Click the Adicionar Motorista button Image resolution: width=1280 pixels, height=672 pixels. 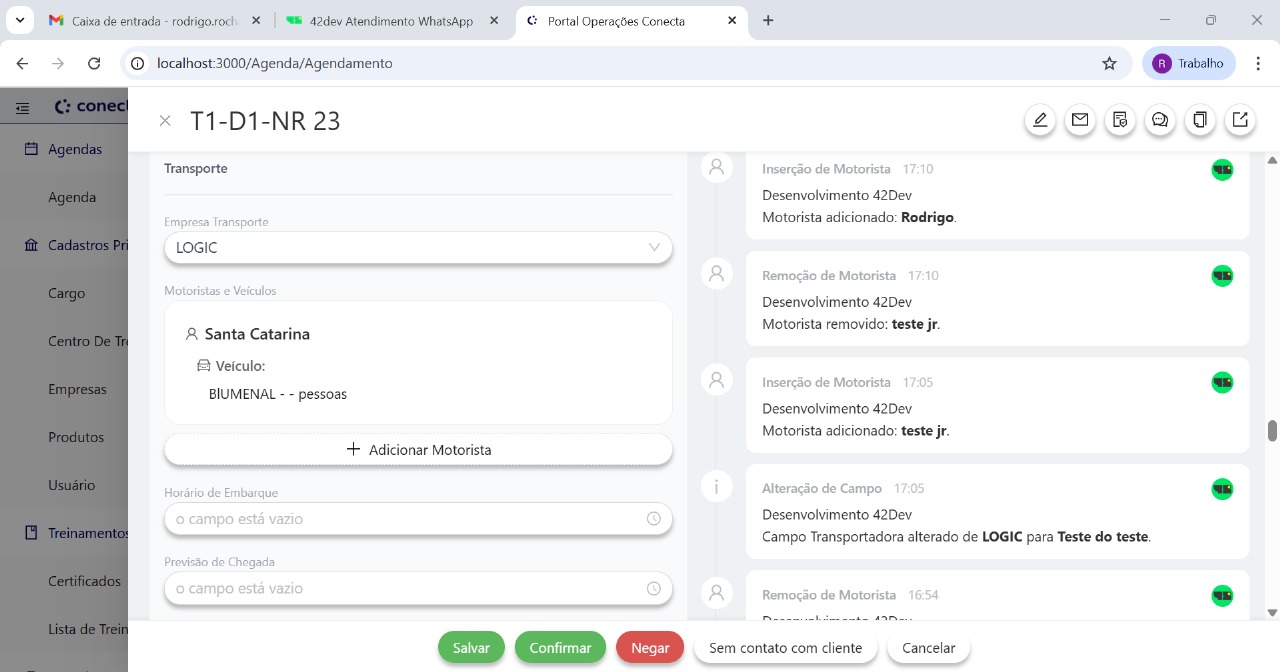pyautogui.click(x=418, y=450)
